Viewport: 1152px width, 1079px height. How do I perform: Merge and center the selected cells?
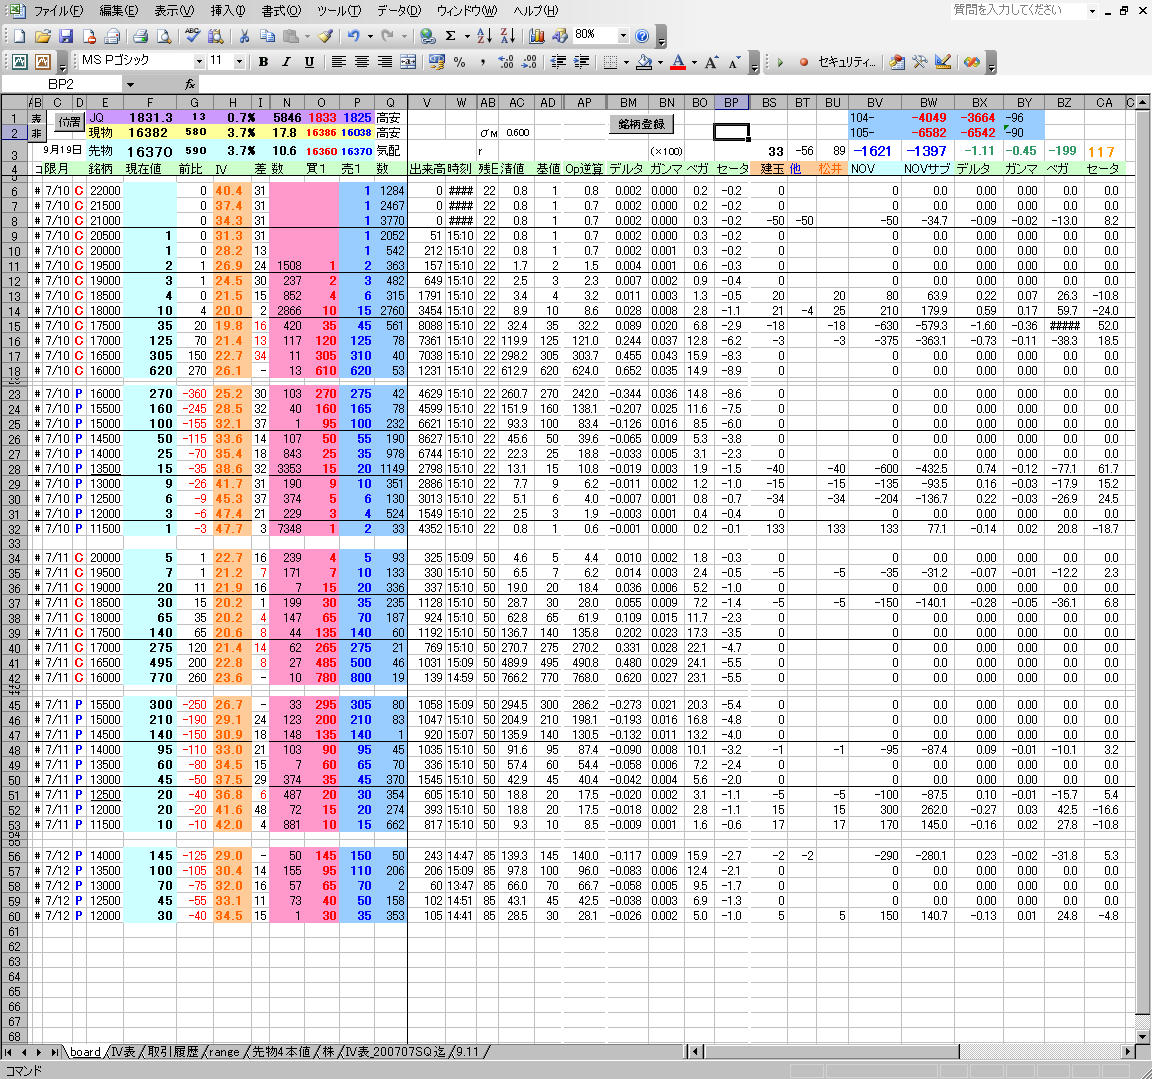(x=408, y=62)
